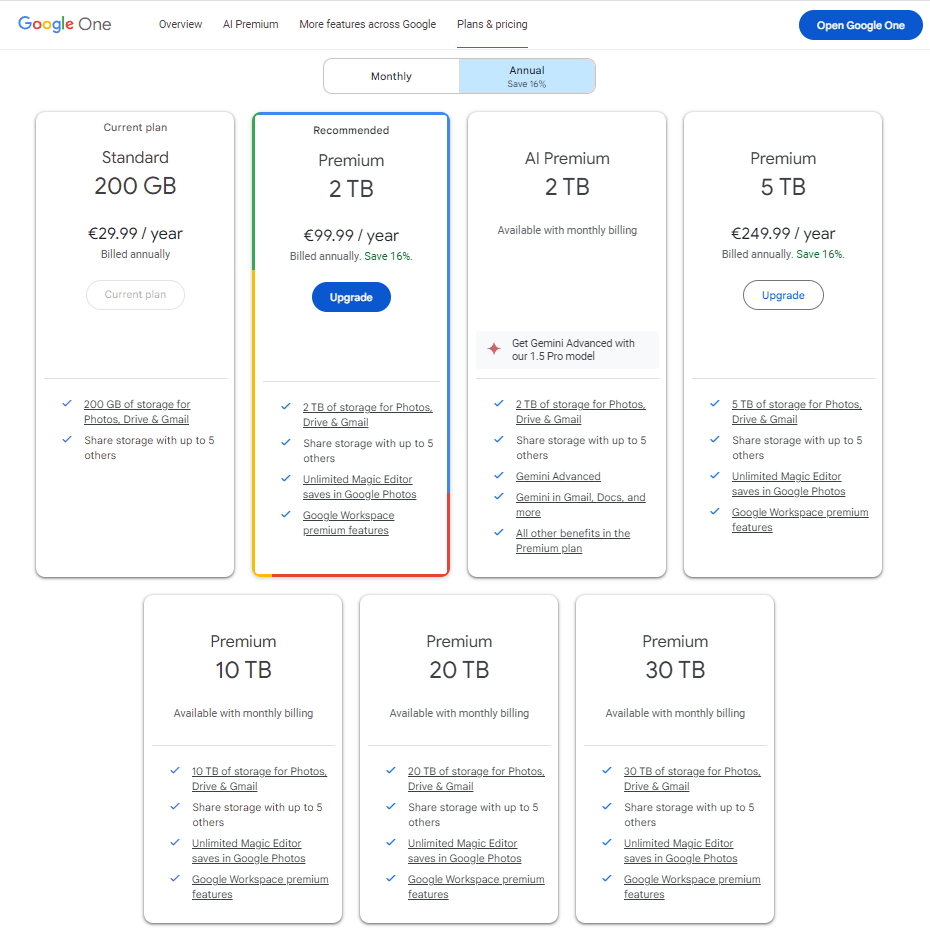Open Google Workspace premium features link in 20 TB card
The height and width of the screenshot is (930, 930).
coord(476,887)
